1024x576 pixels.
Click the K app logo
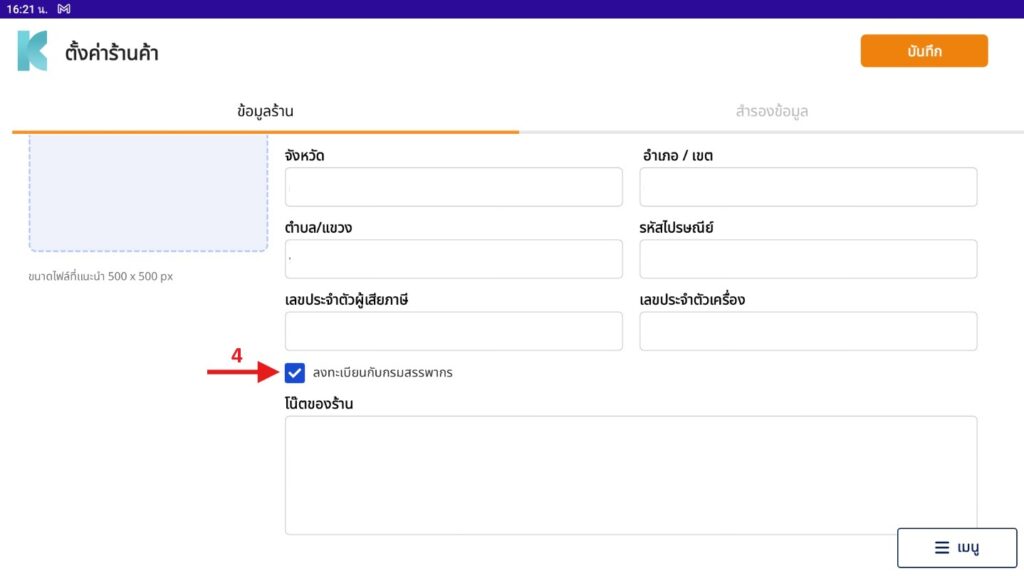coord(32,51)
